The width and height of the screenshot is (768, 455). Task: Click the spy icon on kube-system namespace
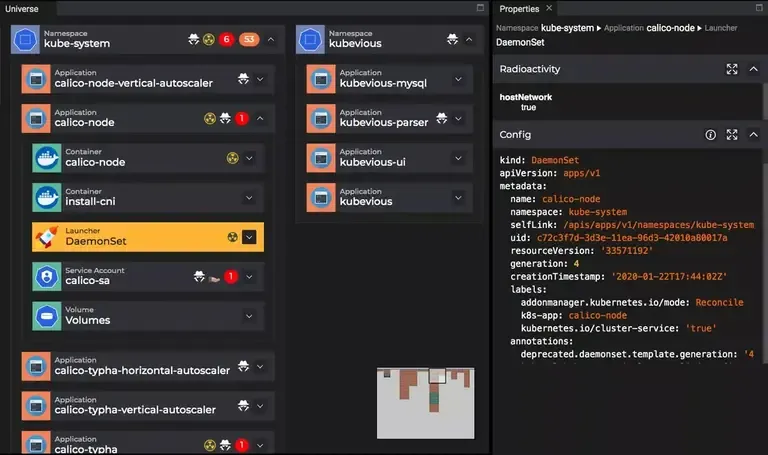(193, 39)
